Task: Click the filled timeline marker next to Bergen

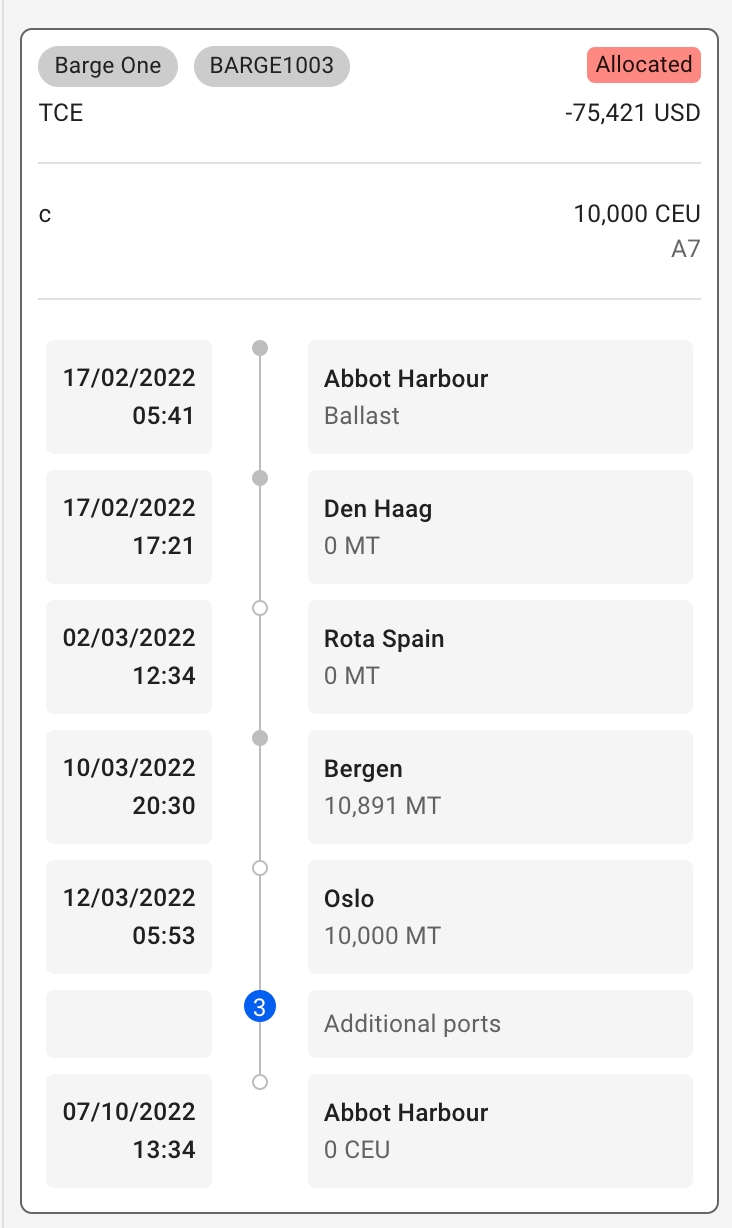Action: (x=260, y=738)
